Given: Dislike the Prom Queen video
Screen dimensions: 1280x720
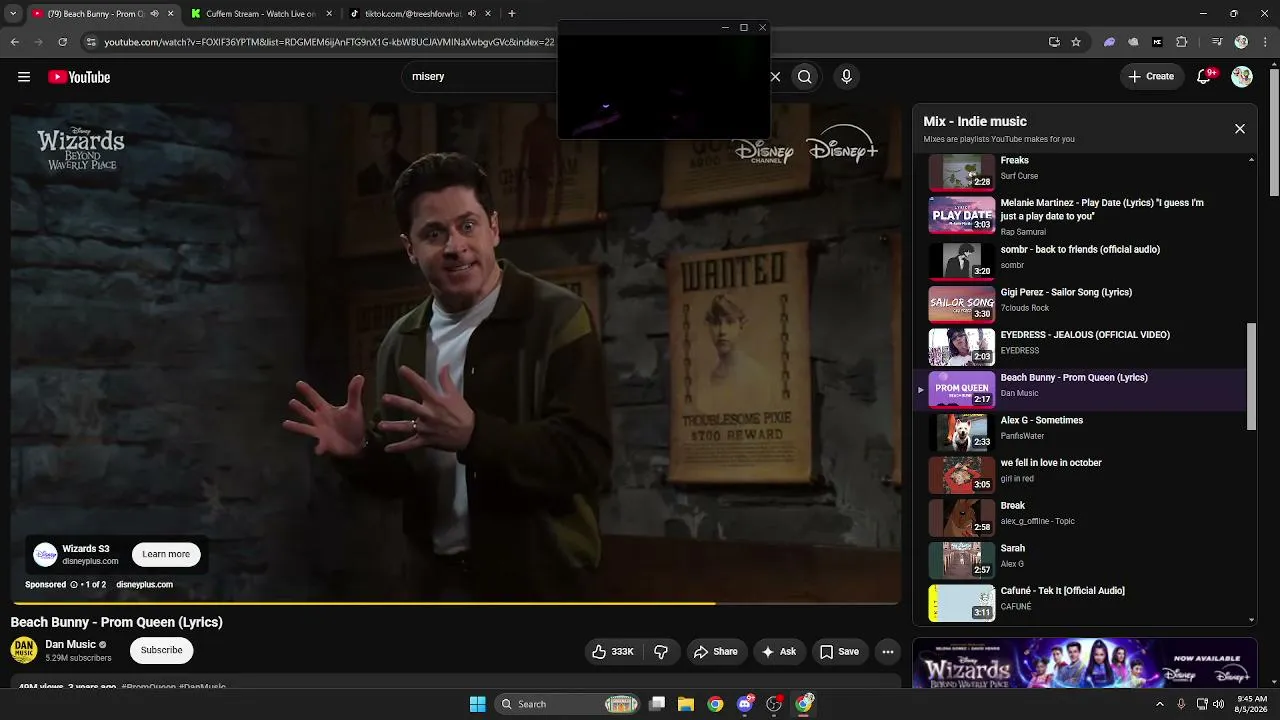Looking at the screenshot, I should coord(661,652).
